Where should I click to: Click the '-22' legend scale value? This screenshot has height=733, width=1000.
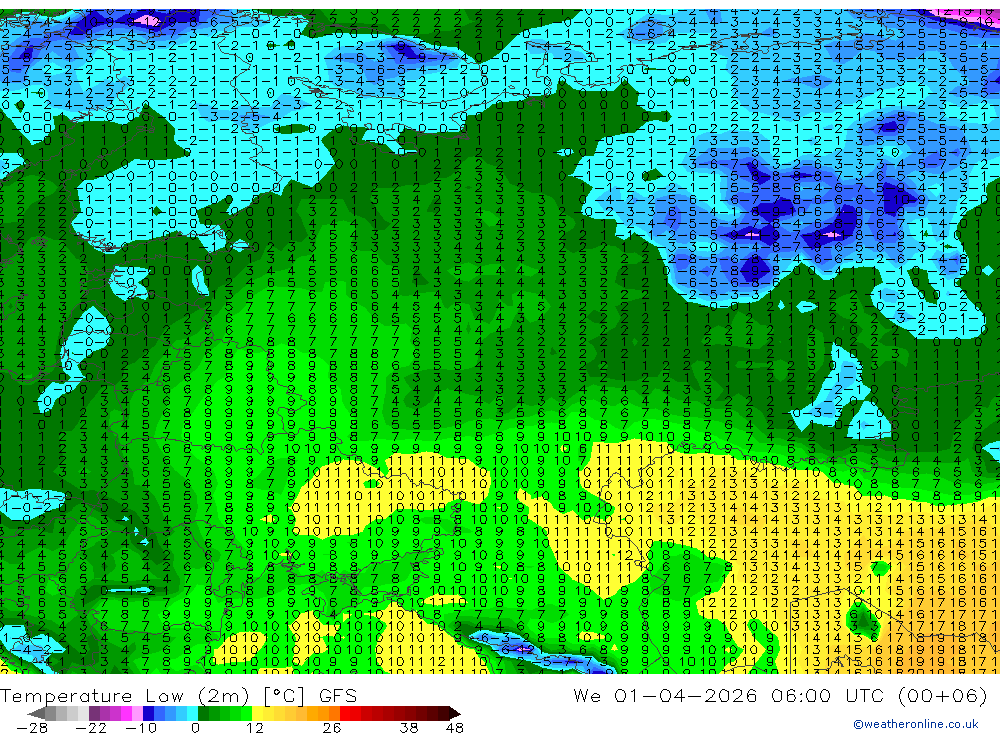pos(91,728)
